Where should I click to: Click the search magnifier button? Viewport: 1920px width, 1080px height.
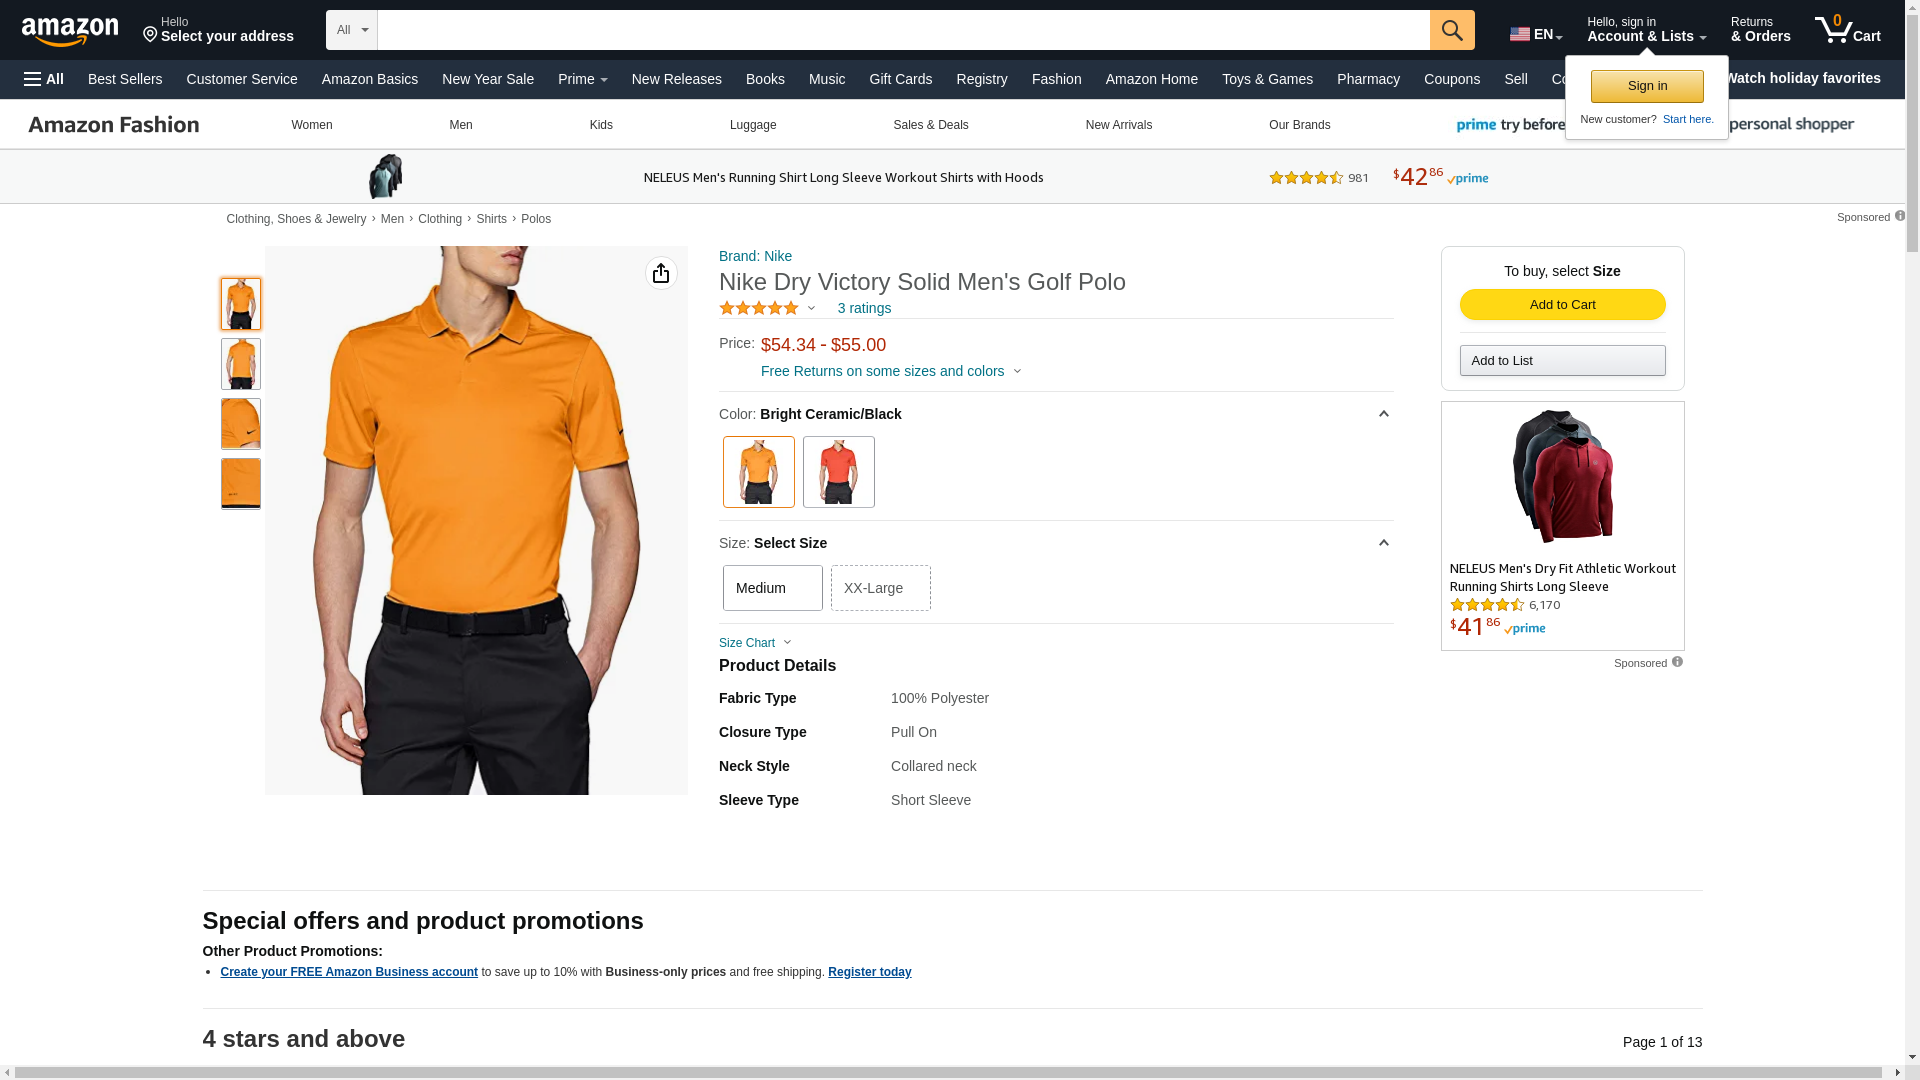coord(1452,30)
